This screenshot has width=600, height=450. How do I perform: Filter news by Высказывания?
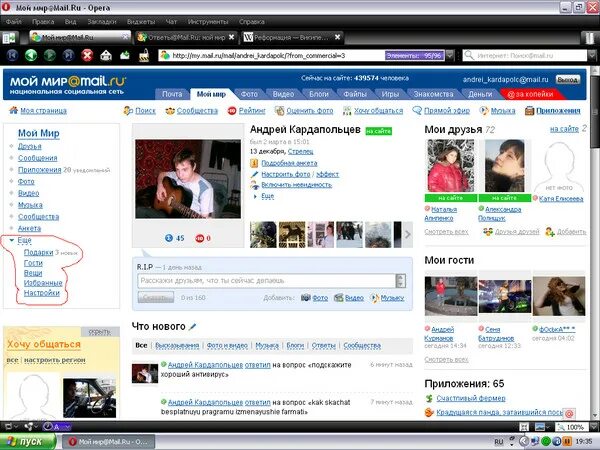(177, 346)
